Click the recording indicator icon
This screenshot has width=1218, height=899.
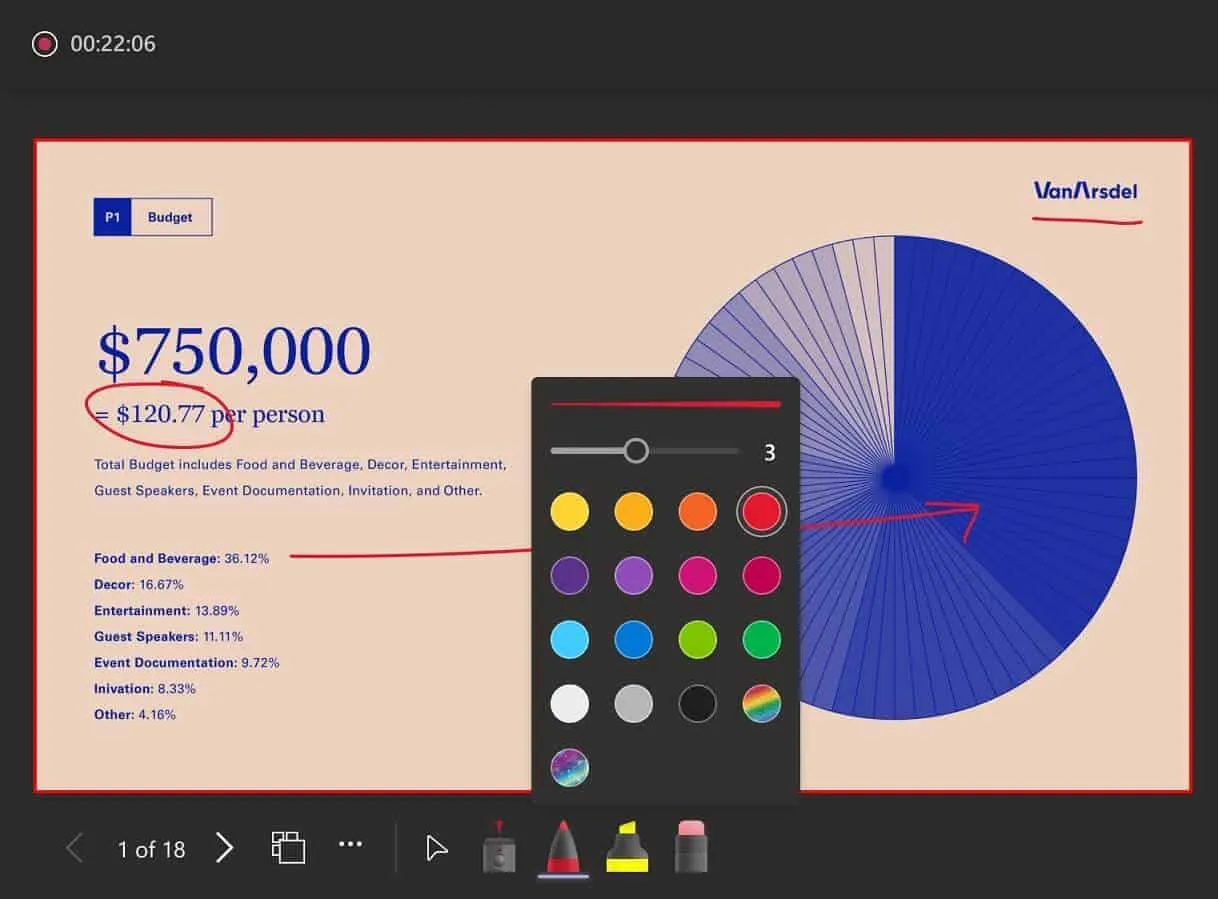click(x=43, y=43)
